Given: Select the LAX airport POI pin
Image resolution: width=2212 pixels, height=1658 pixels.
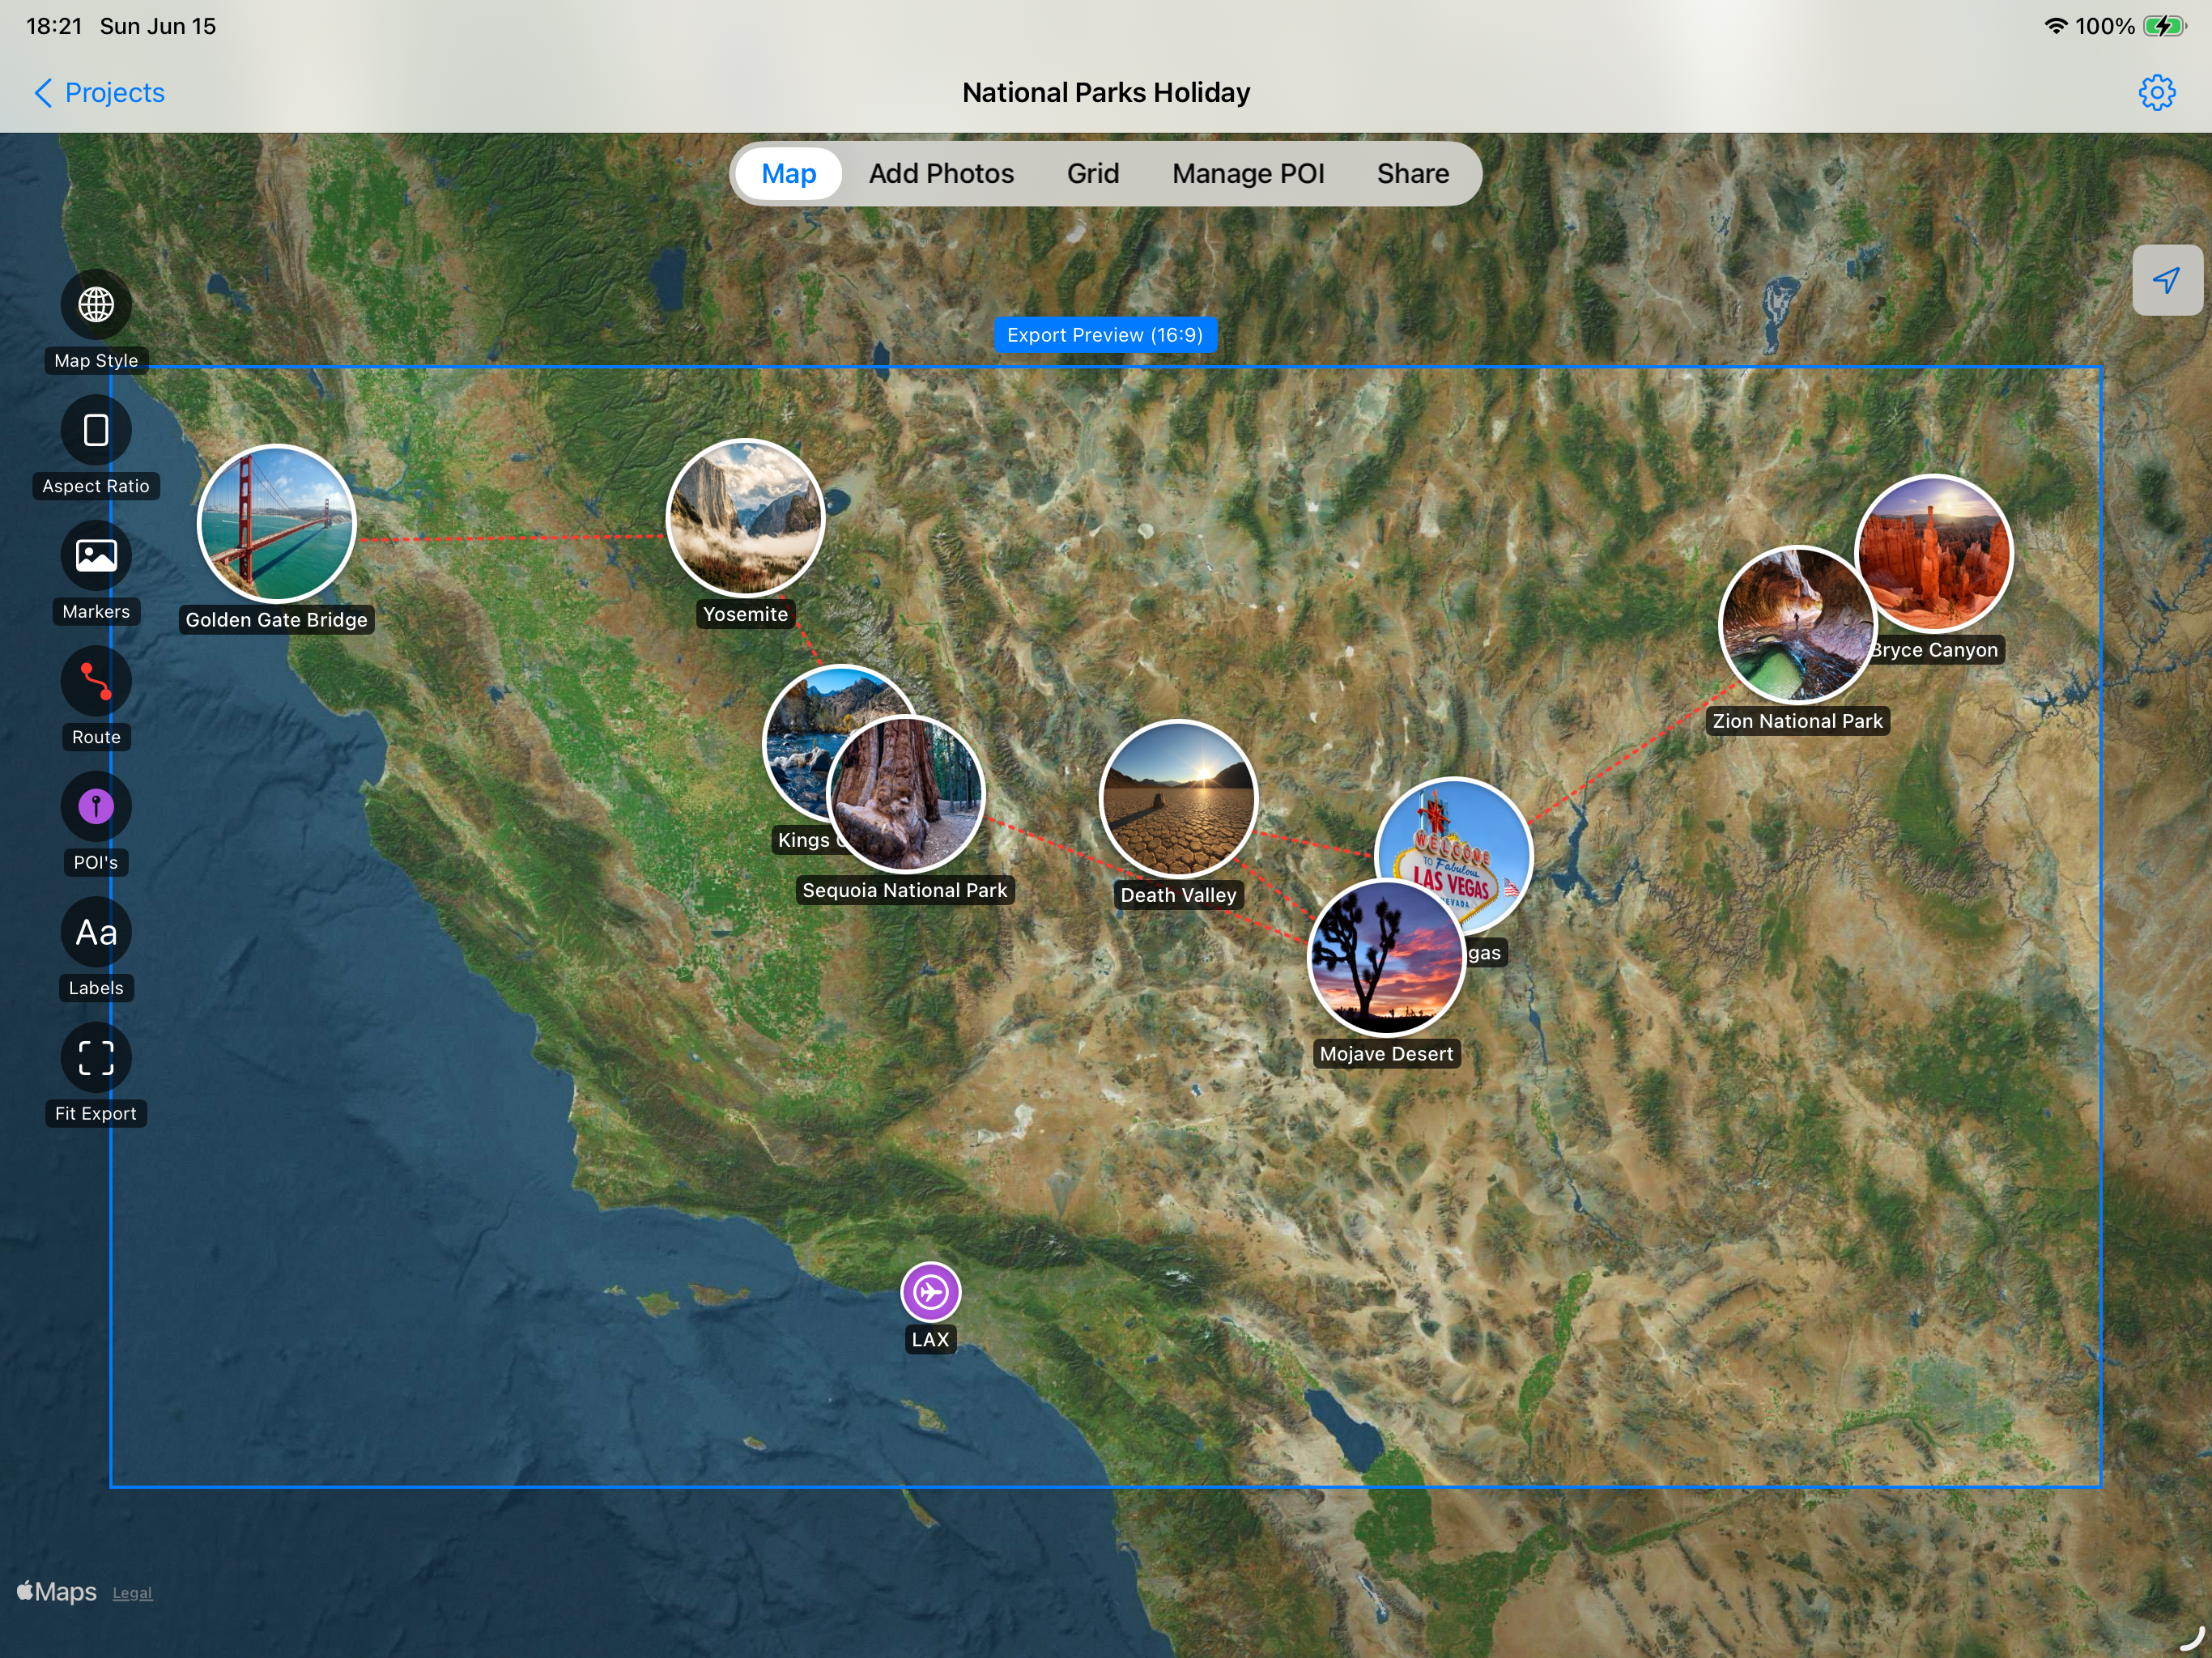Looking at the screenshot, I should 930,1291.
